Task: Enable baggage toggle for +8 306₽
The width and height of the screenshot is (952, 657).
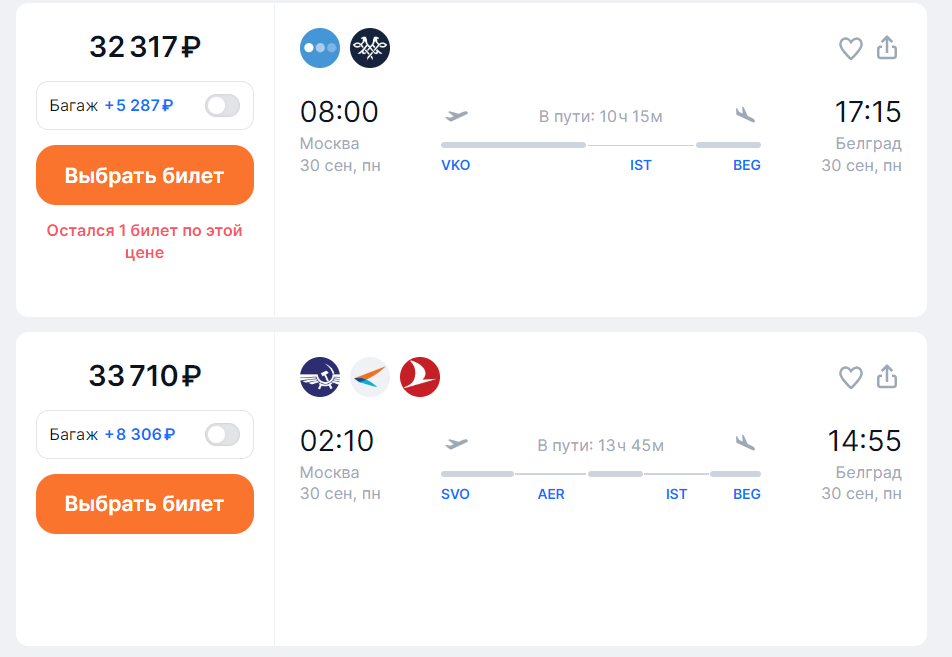Action: (x=222, y=434)
